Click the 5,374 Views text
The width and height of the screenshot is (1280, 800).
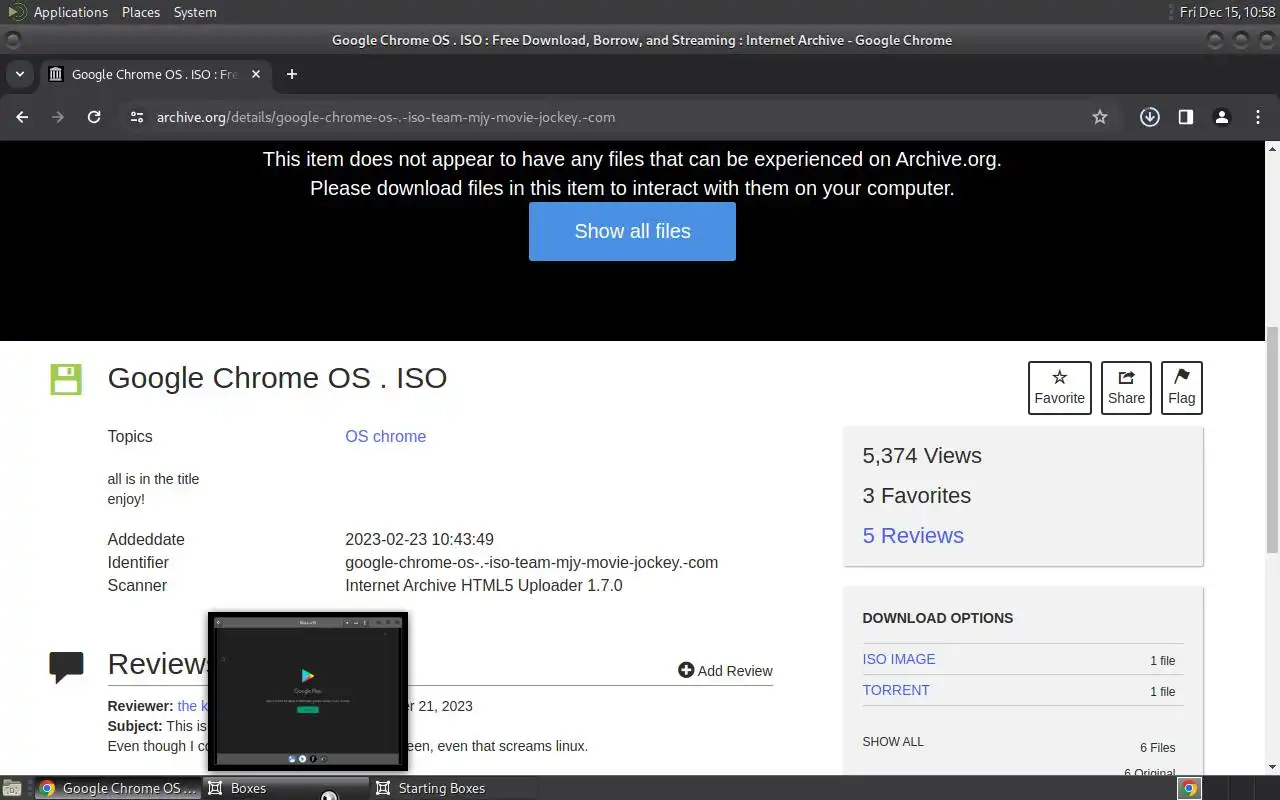[x=922, y=455]
